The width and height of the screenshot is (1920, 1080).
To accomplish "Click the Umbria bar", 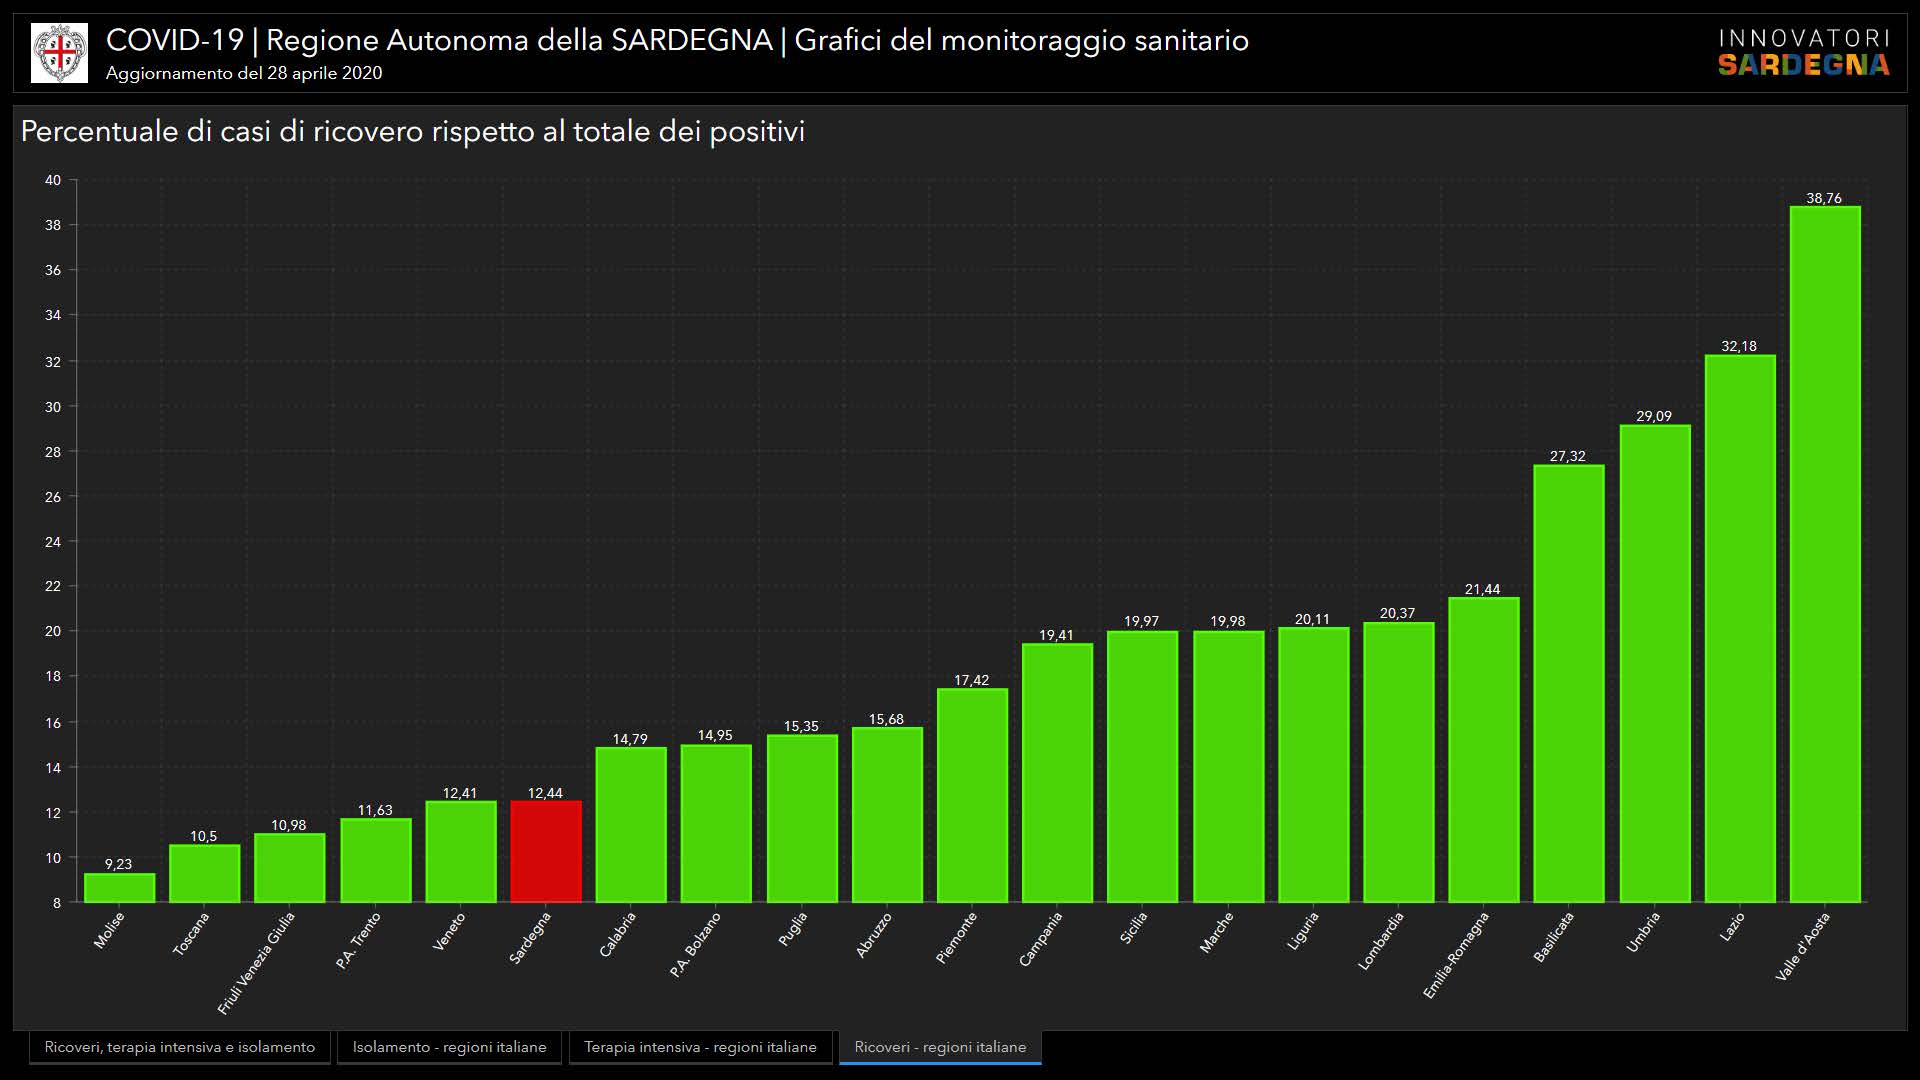I will pos(1655,664).
